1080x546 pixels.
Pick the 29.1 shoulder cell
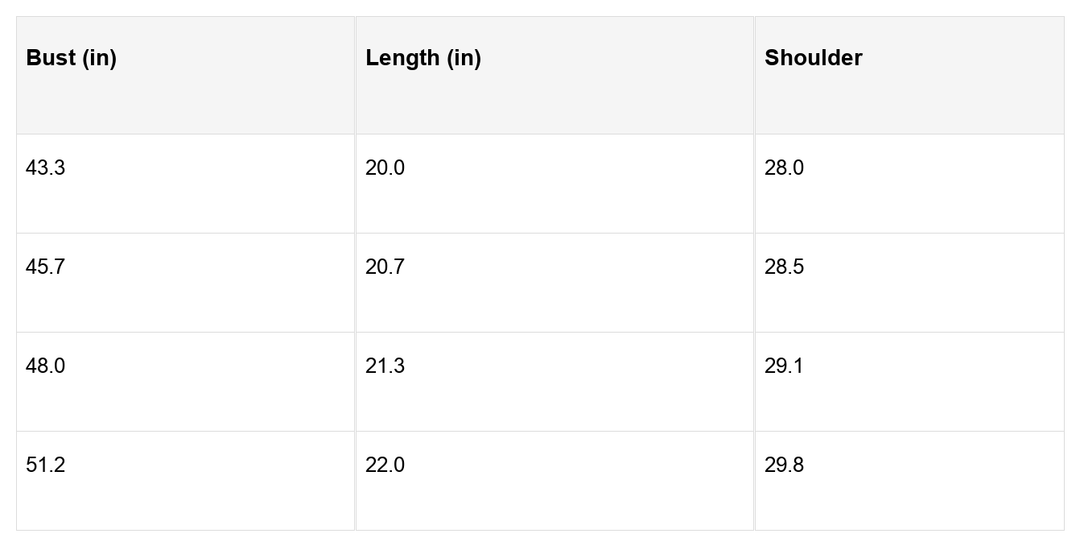(784, 366)
